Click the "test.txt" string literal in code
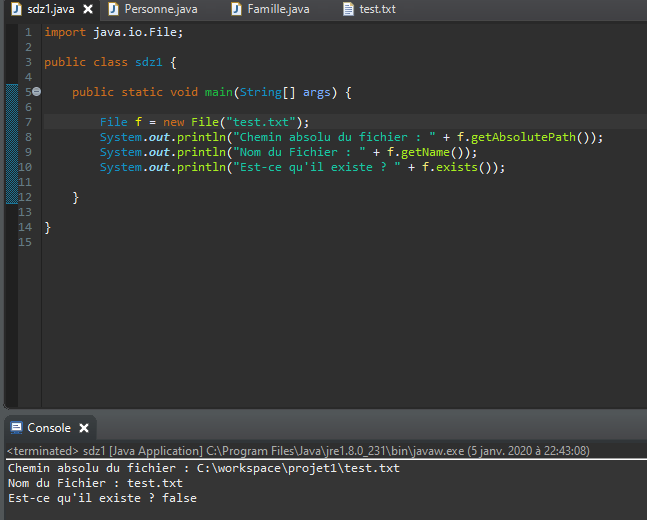This screenshot has height=520, width=647. [x=261, y=122]
